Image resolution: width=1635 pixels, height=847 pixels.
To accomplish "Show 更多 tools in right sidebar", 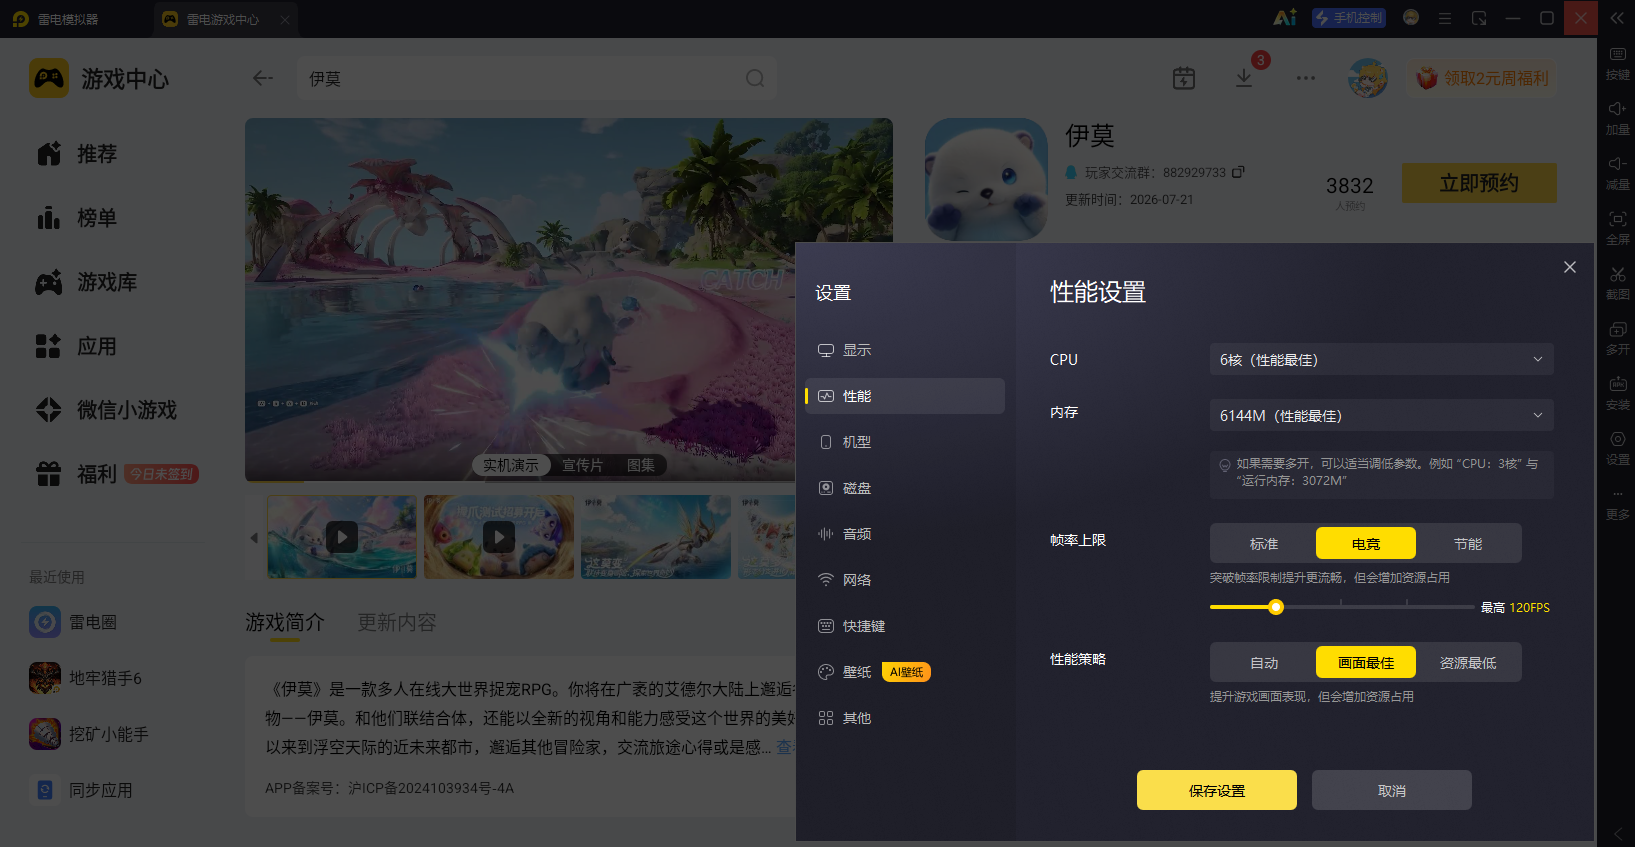I will click(1617, 502).
